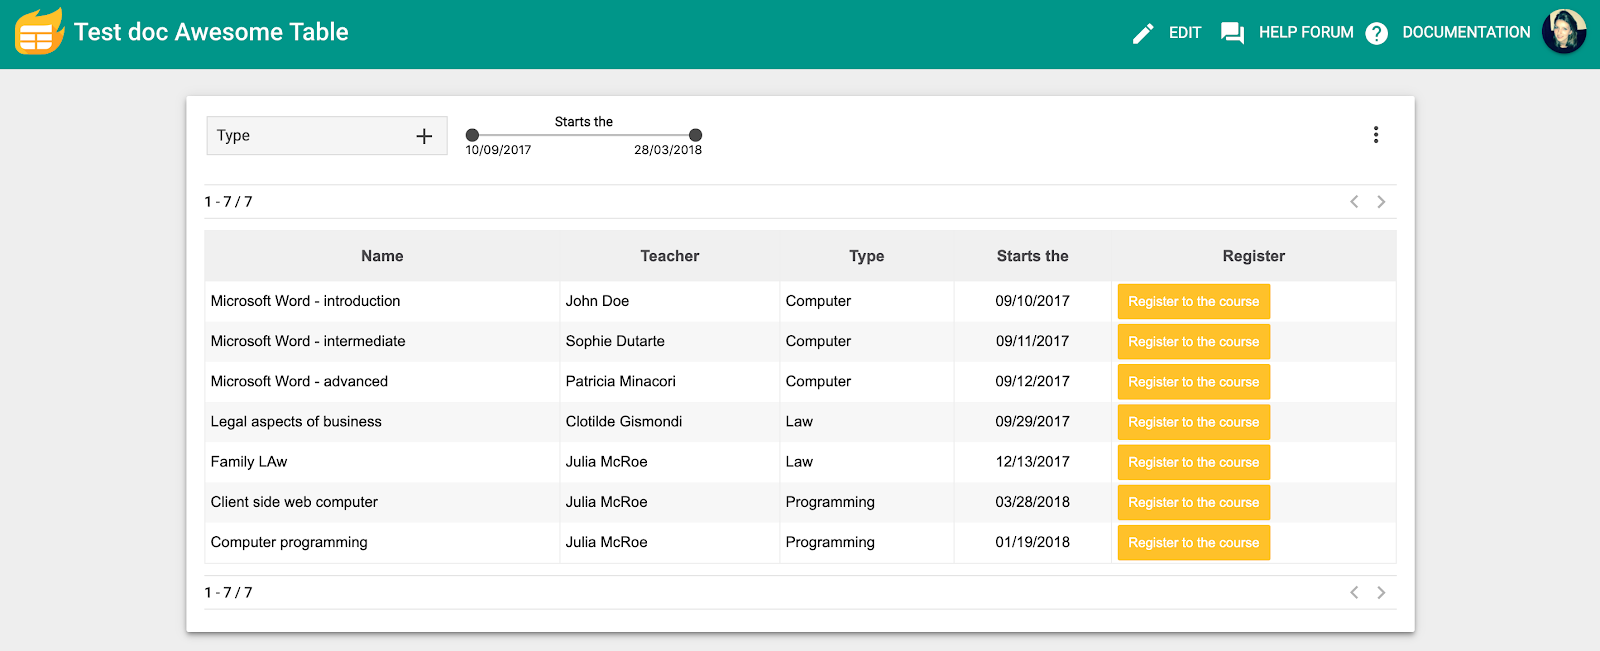Click the top 1 - 7 / 7 count
Screen dimensions: 1600x651
[x=228, y=201]
